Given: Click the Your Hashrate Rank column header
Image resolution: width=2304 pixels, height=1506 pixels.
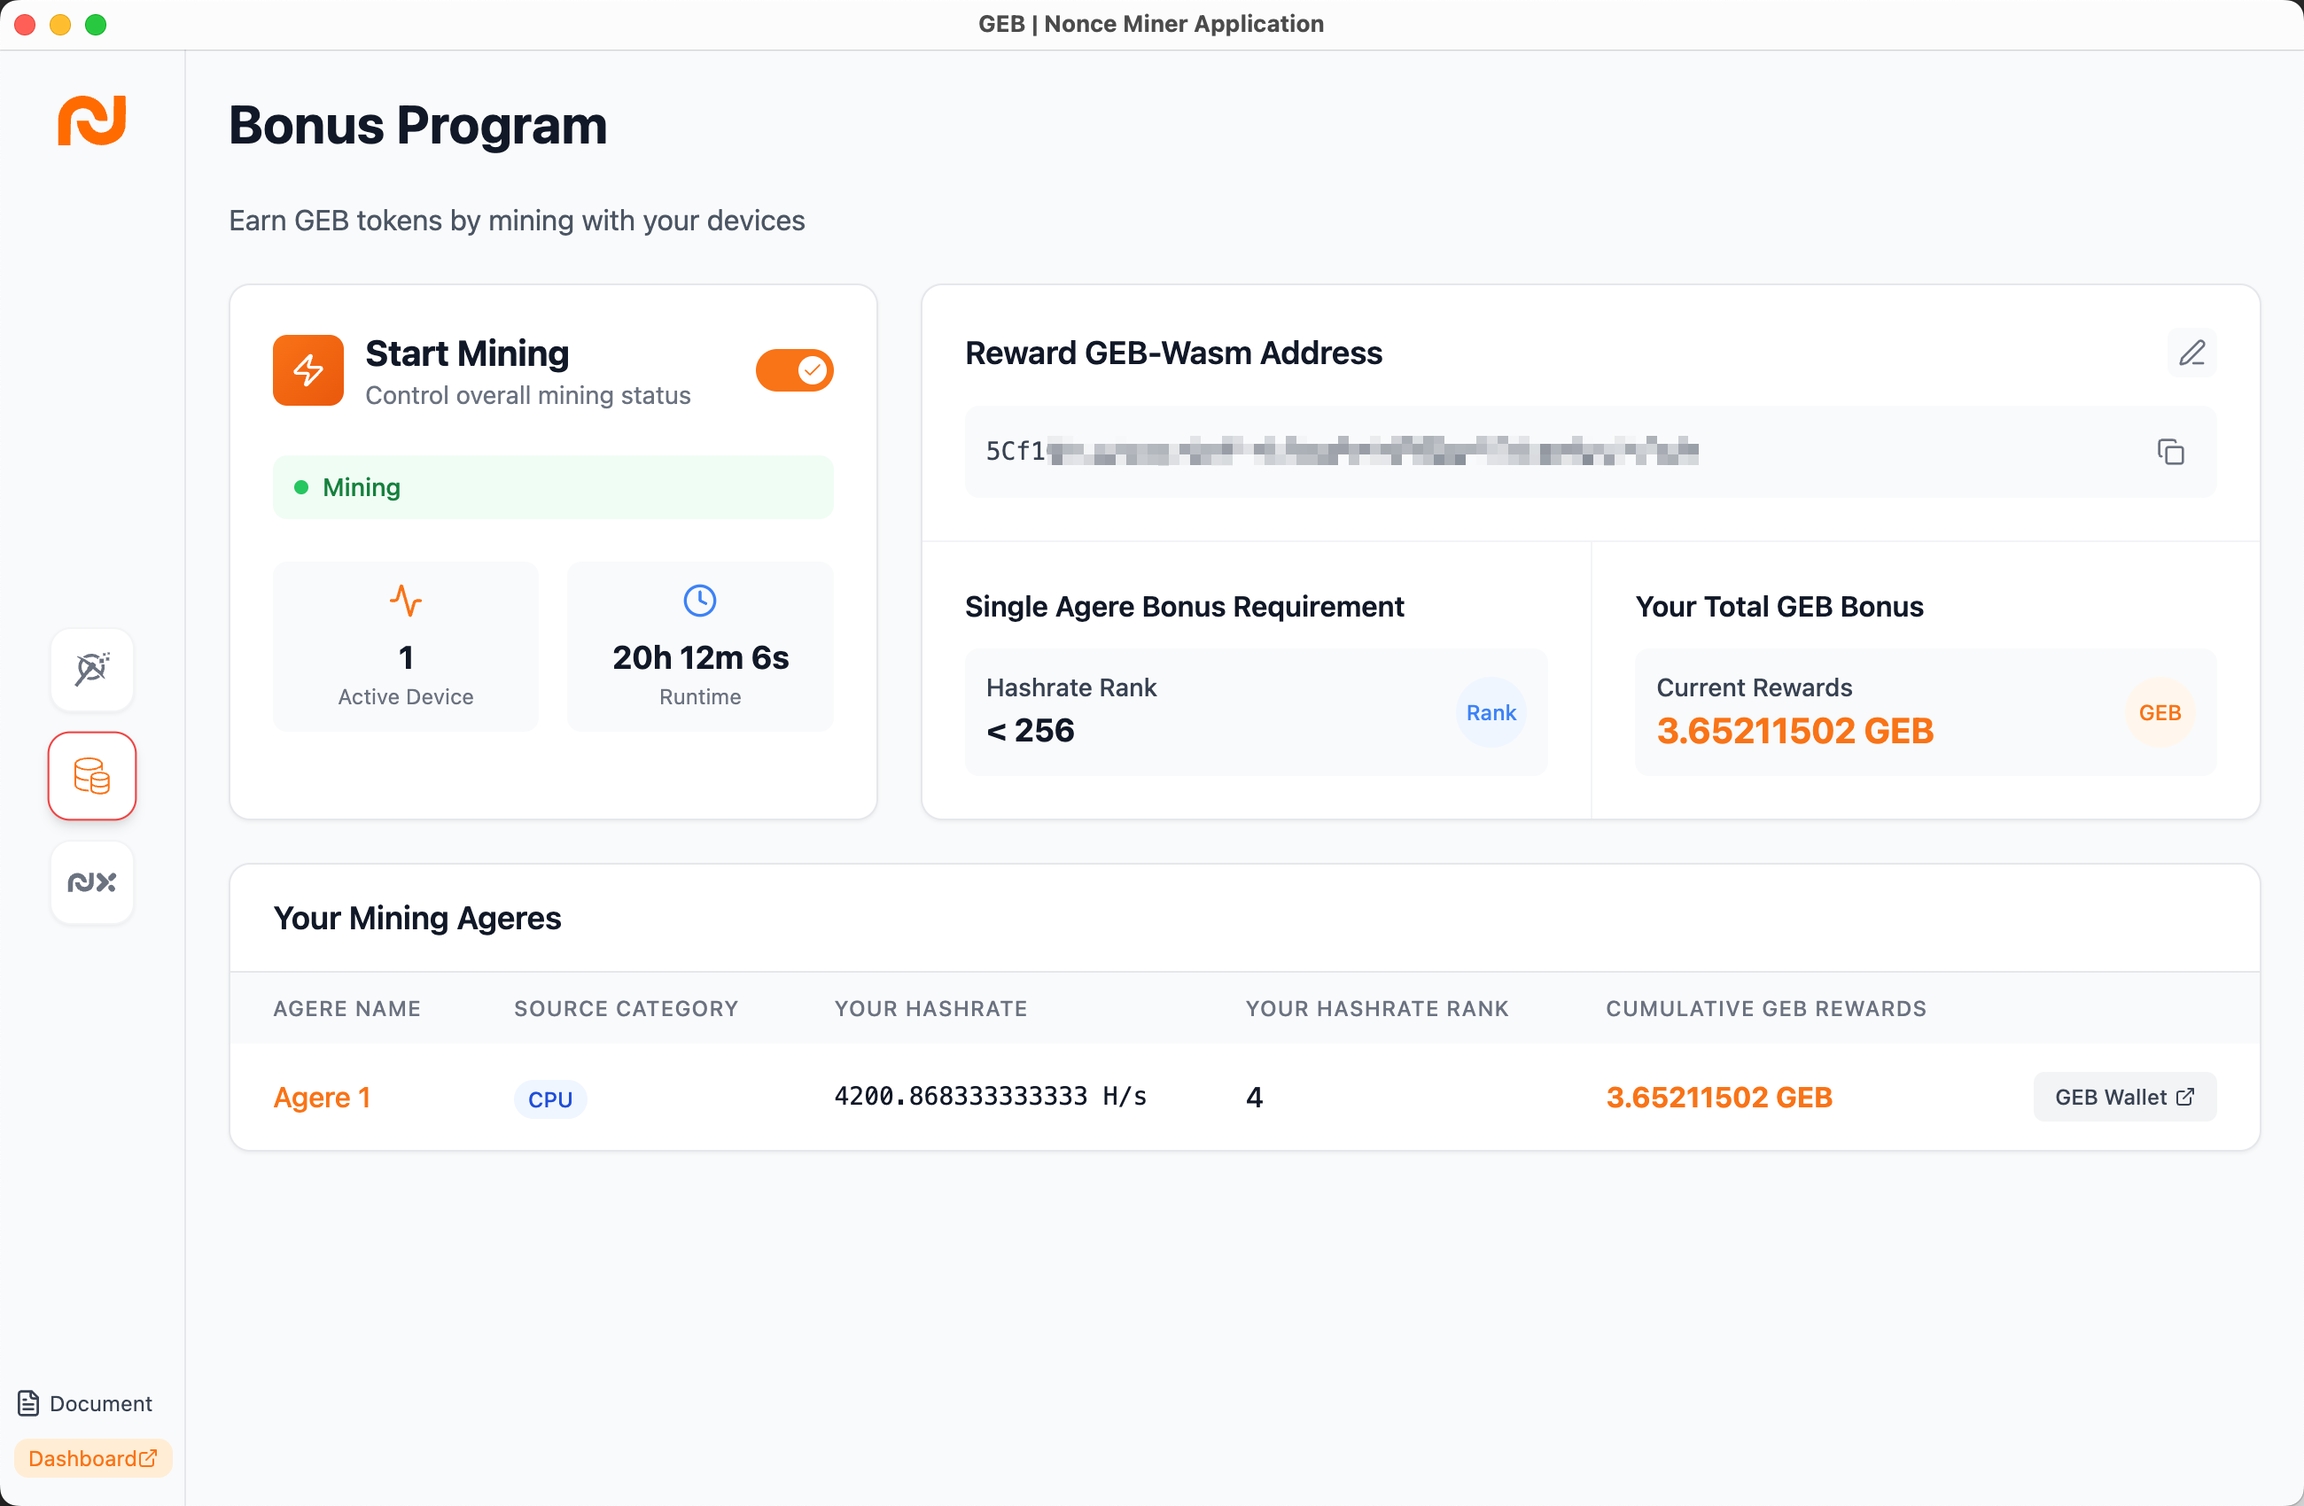Looking at the screenshot, I should click(1376, 1008).
